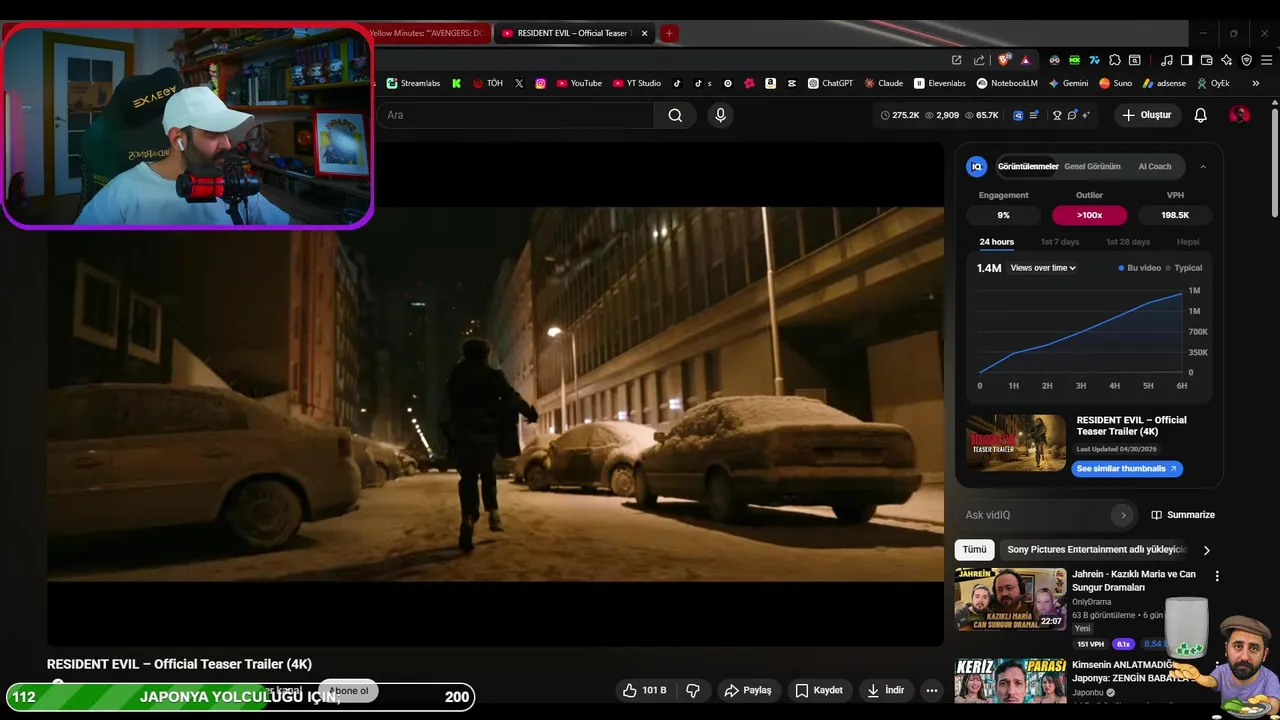Screen dimensions: 1280x720
Task: Select 1st 7 days time range
Action: click(x=1060, y=242)
